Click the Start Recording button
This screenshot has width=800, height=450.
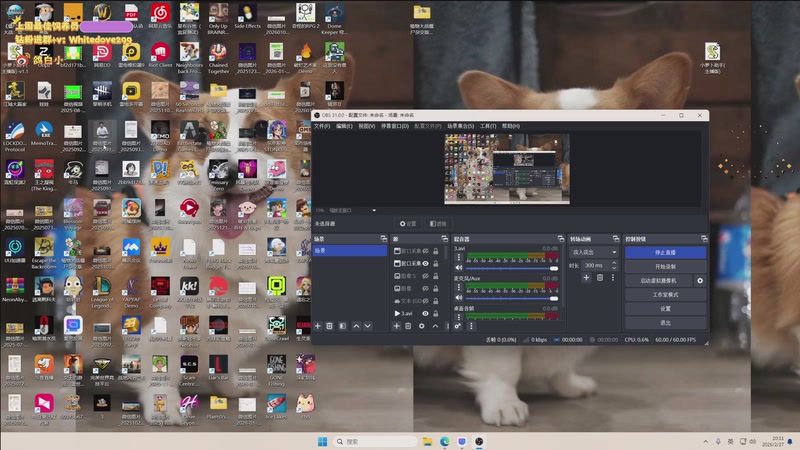click(x=666, y=266)
